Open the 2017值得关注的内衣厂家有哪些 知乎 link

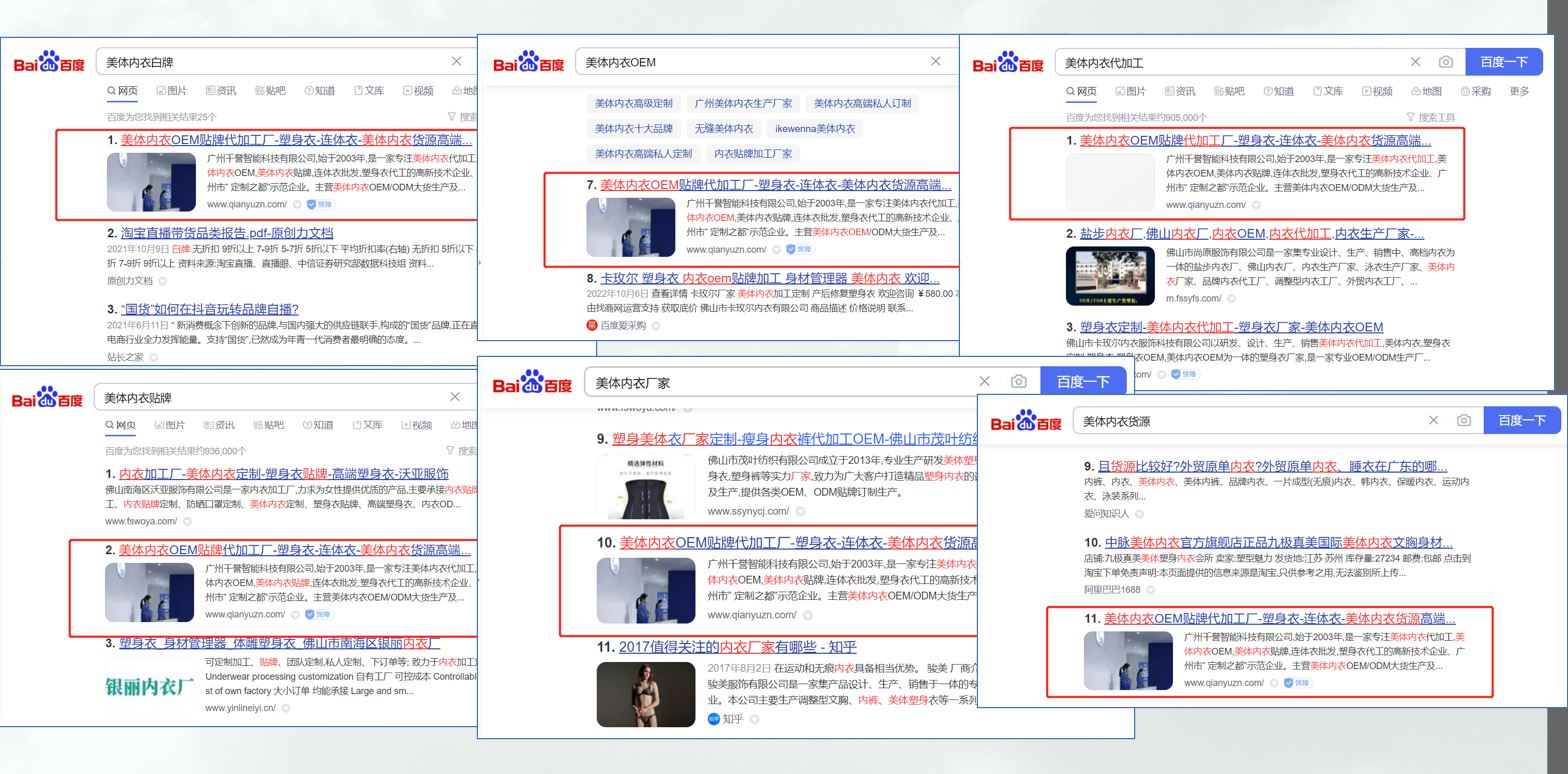click(737, 647)
